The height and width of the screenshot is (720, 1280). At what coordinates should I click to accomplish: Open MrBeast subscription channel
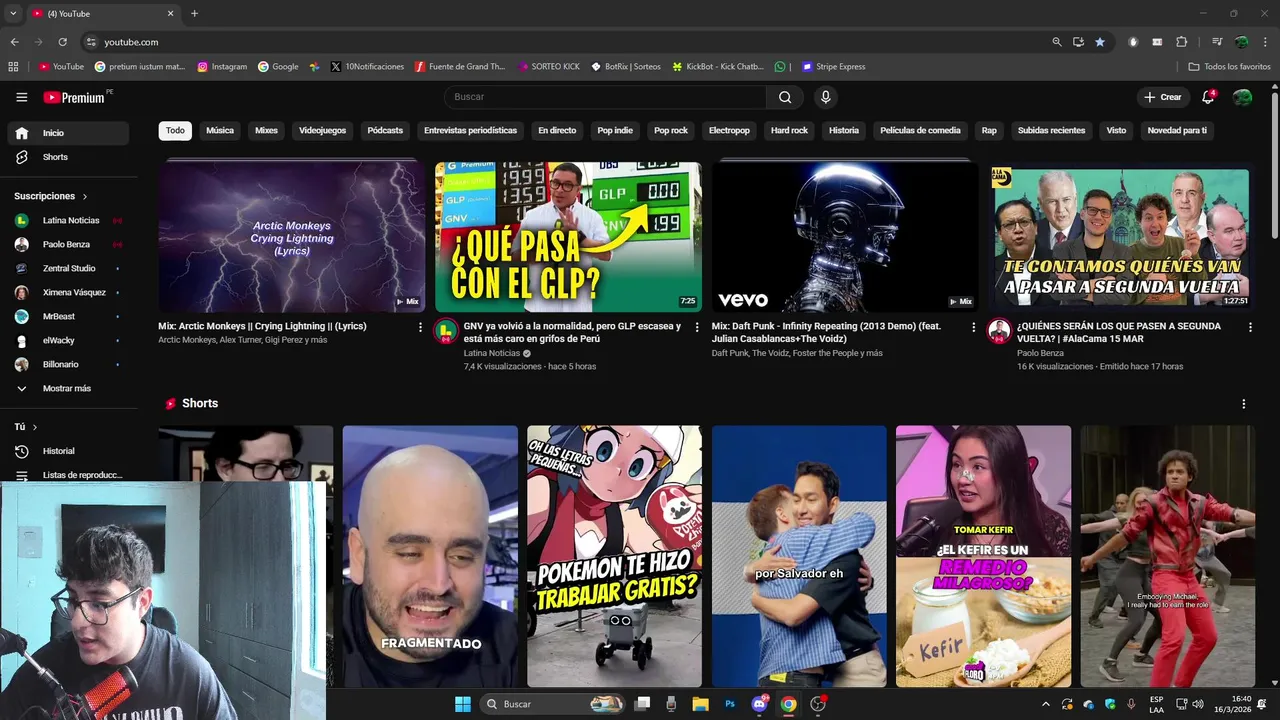[68, 316]
